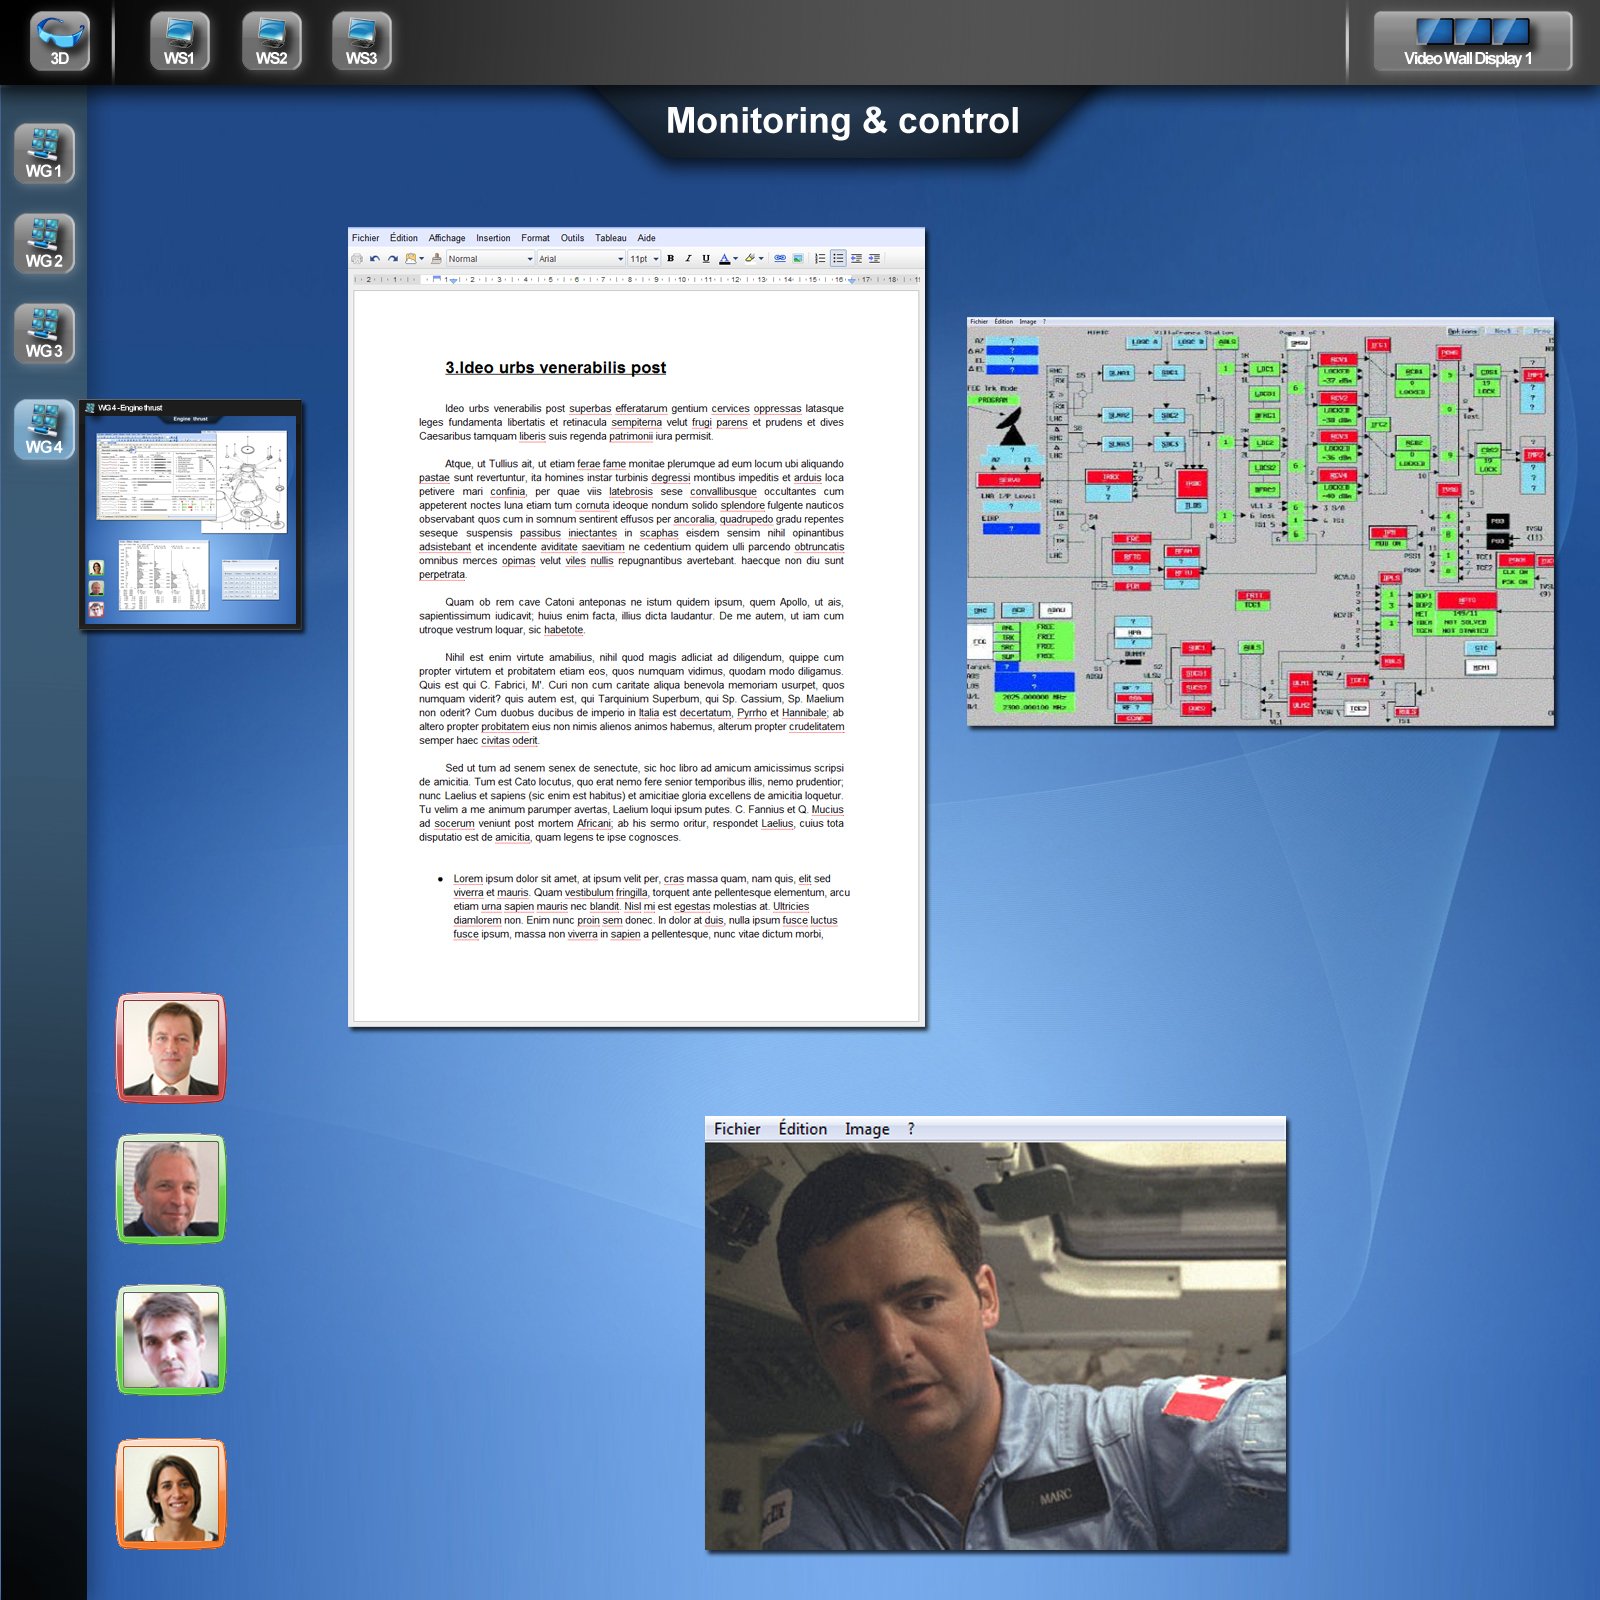
Task: Open the Tableau menu
Action: 611,238
